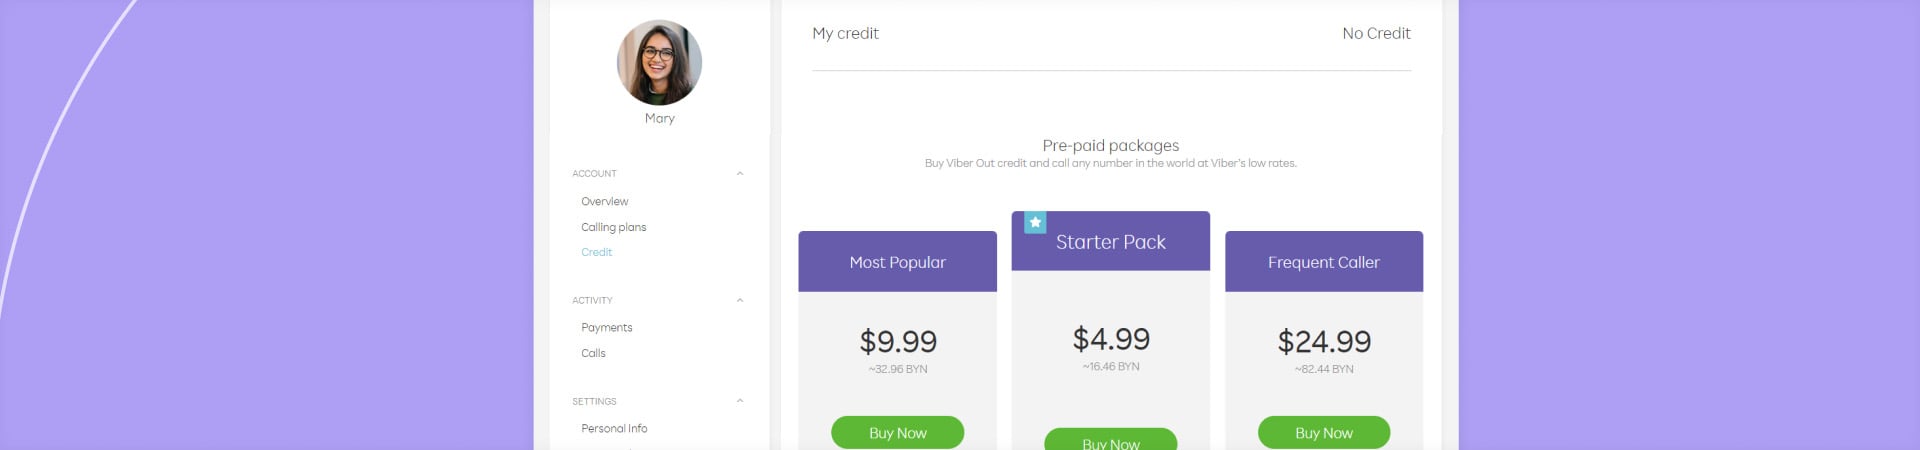View Calls under Activity
The width and height of the screenshot is (1920, 450).
point(594,353)
